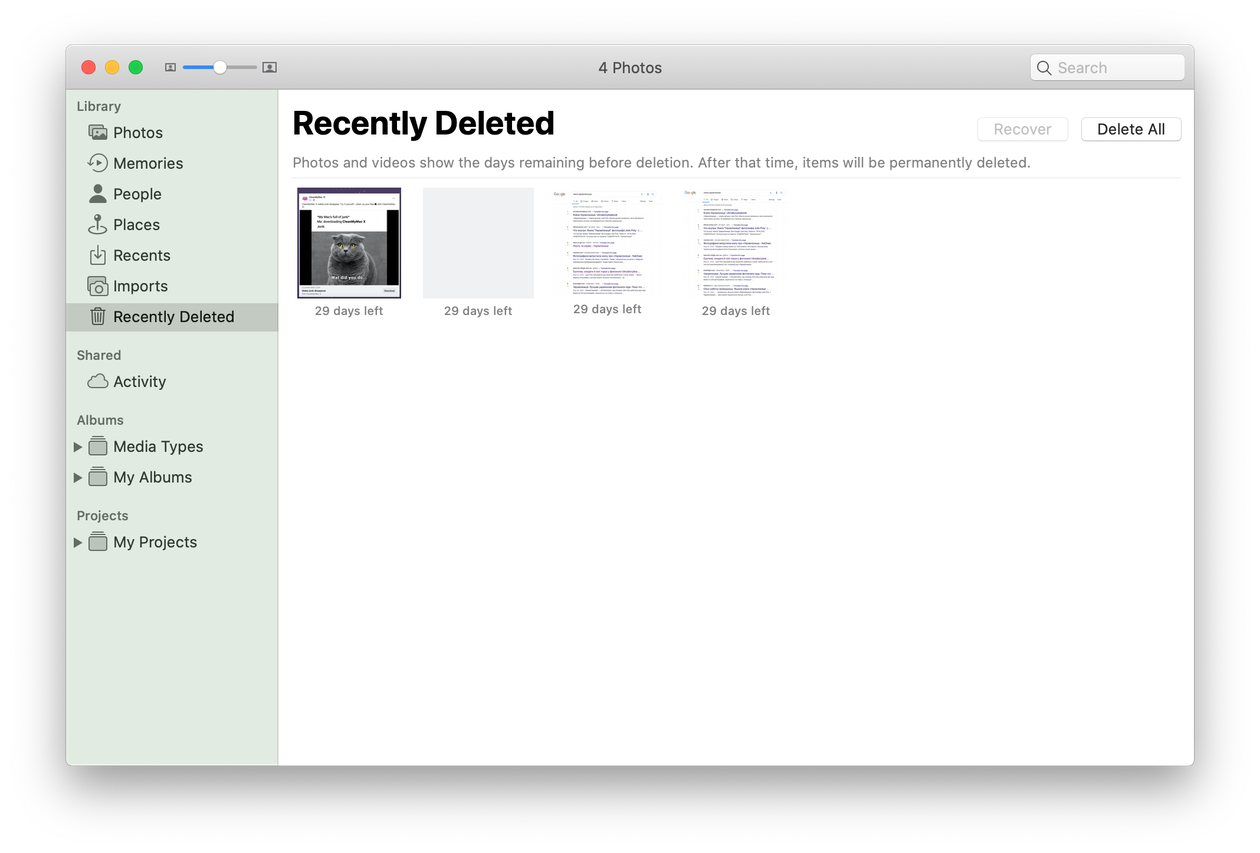Expand the My Albums disclosure triangle
The width and height of the screenshot is (1260, 853).
(x=78, y=478)
